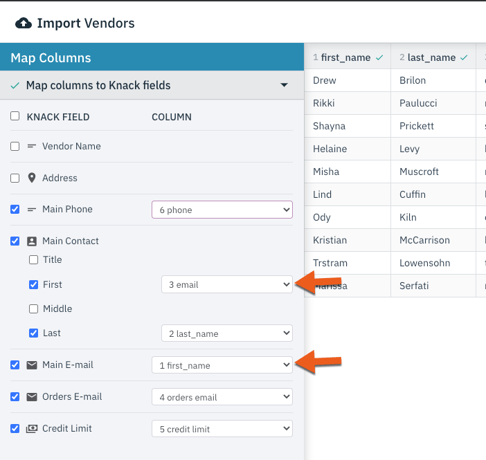Click the text icon next to Main Phone
The width and height of the screenshot is (486, 460).
[x=32, y=209]
